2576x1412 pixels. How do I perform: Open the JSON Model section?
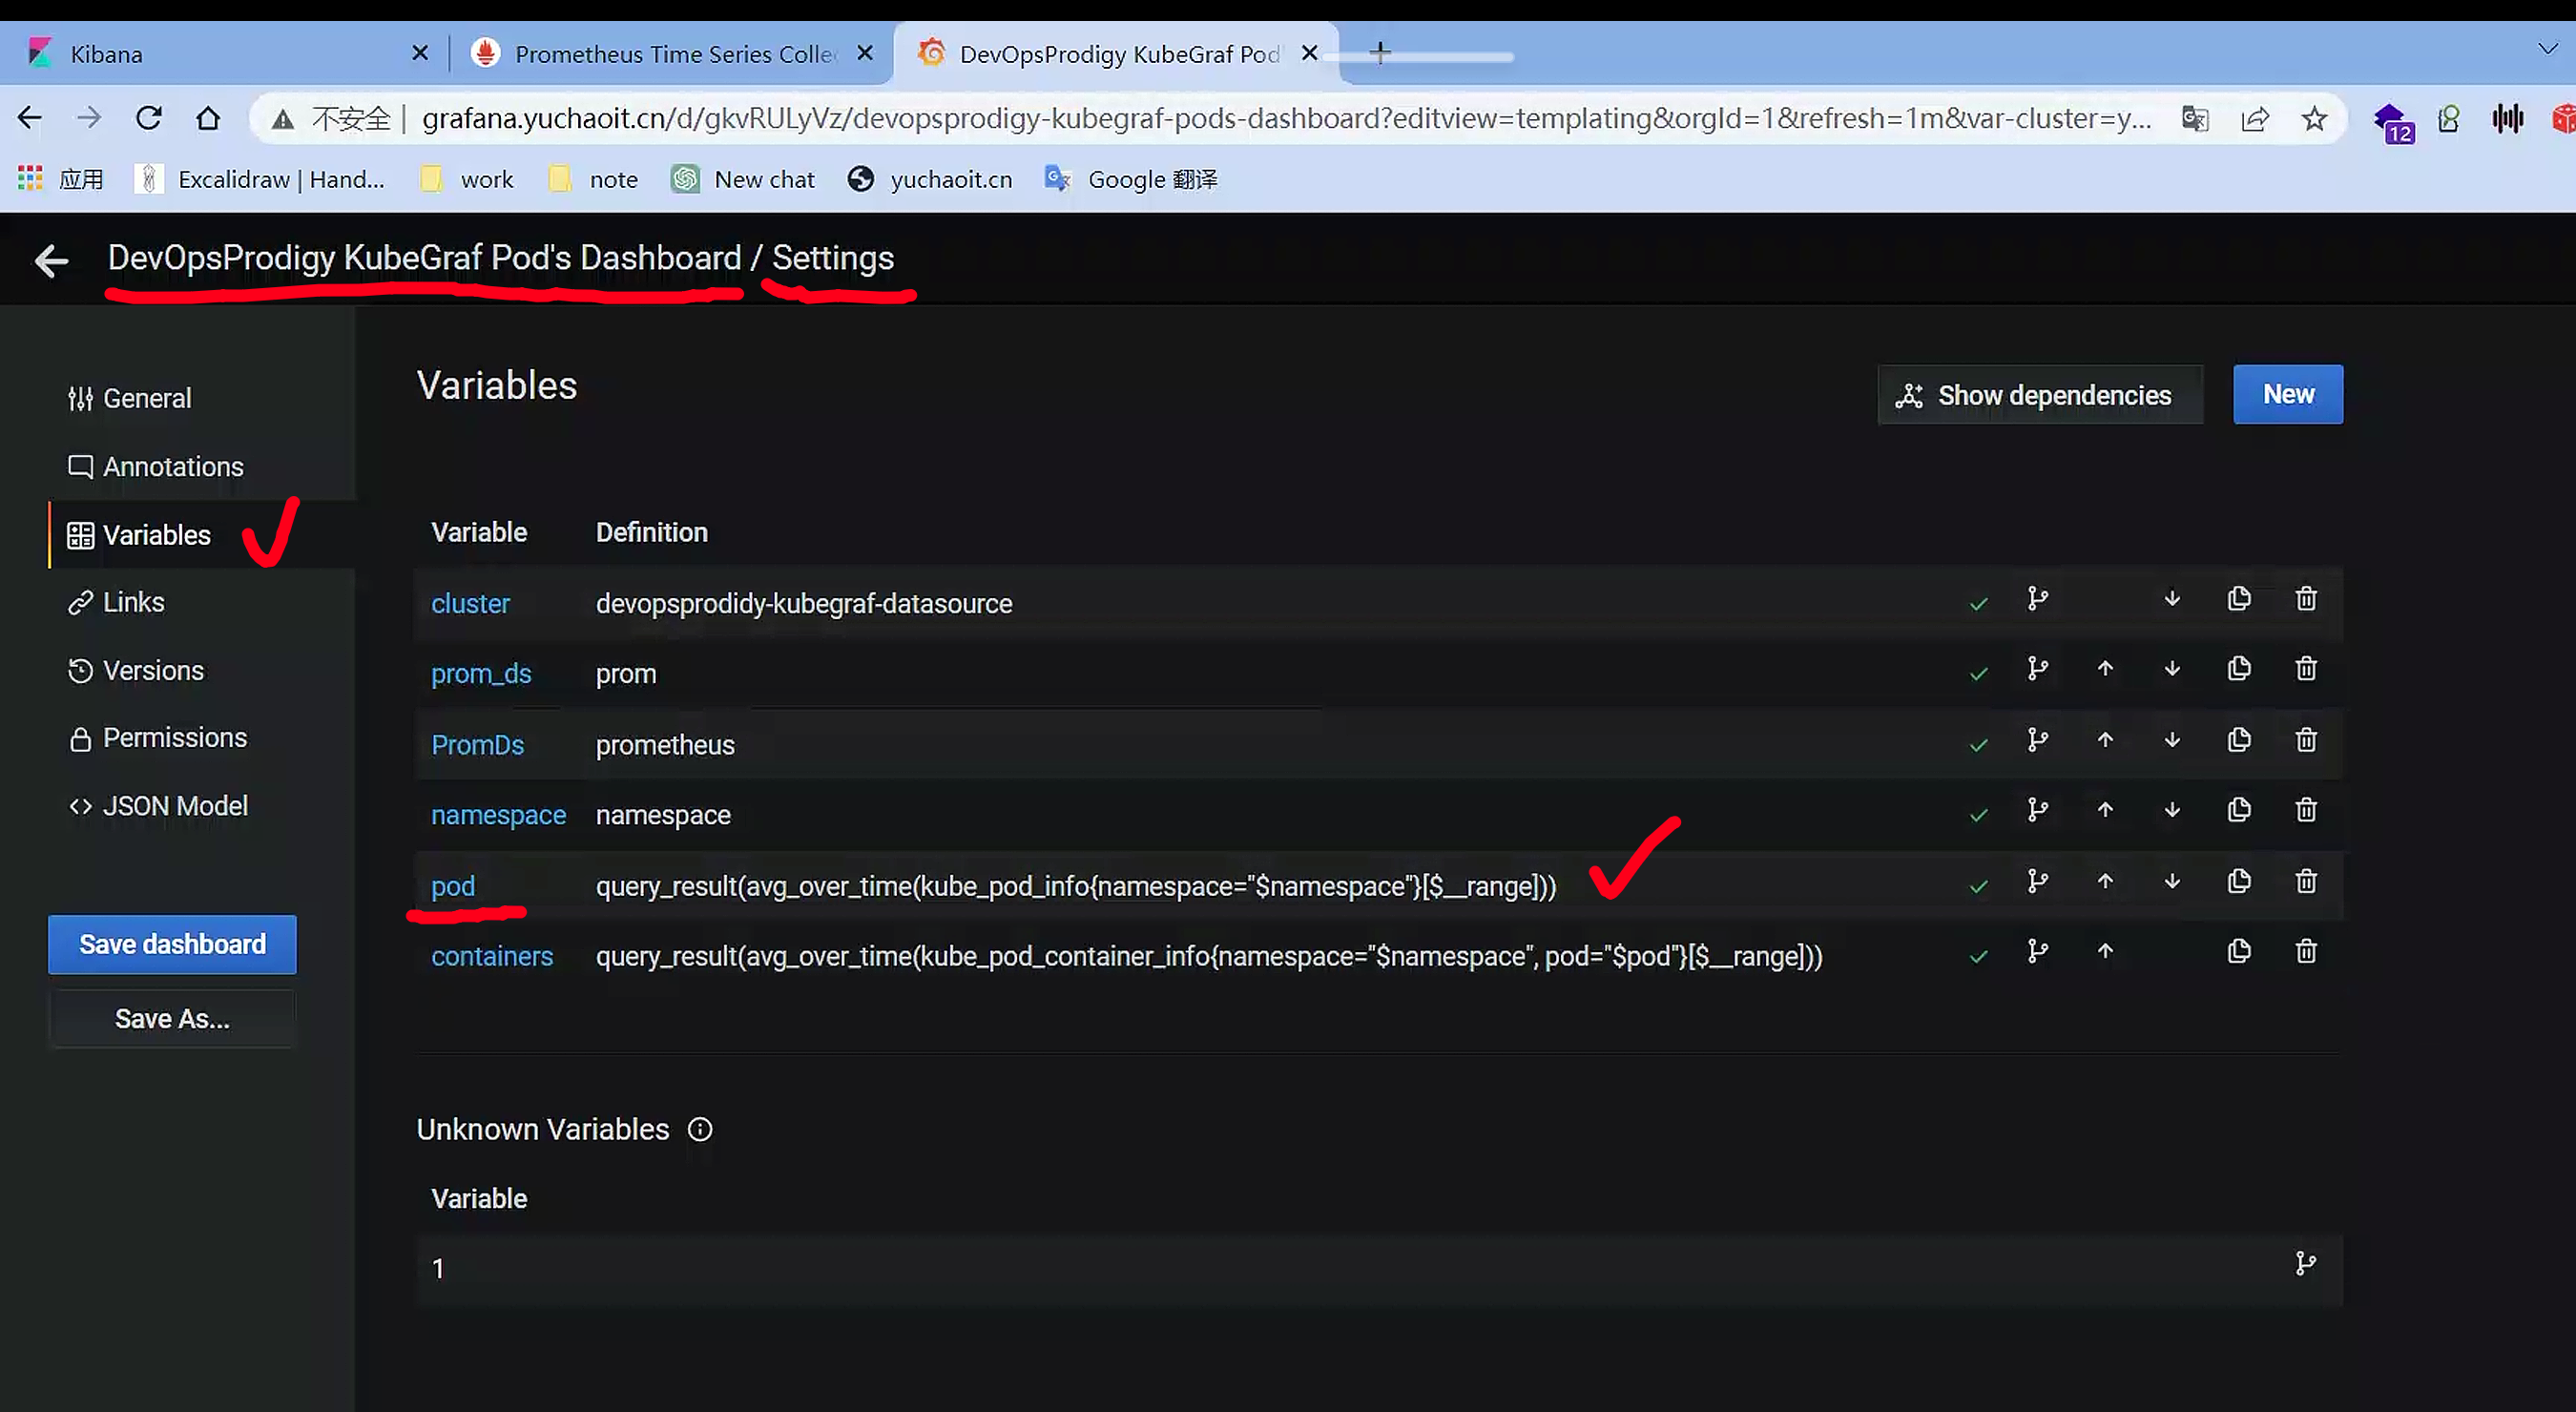(x=174, y=806)
